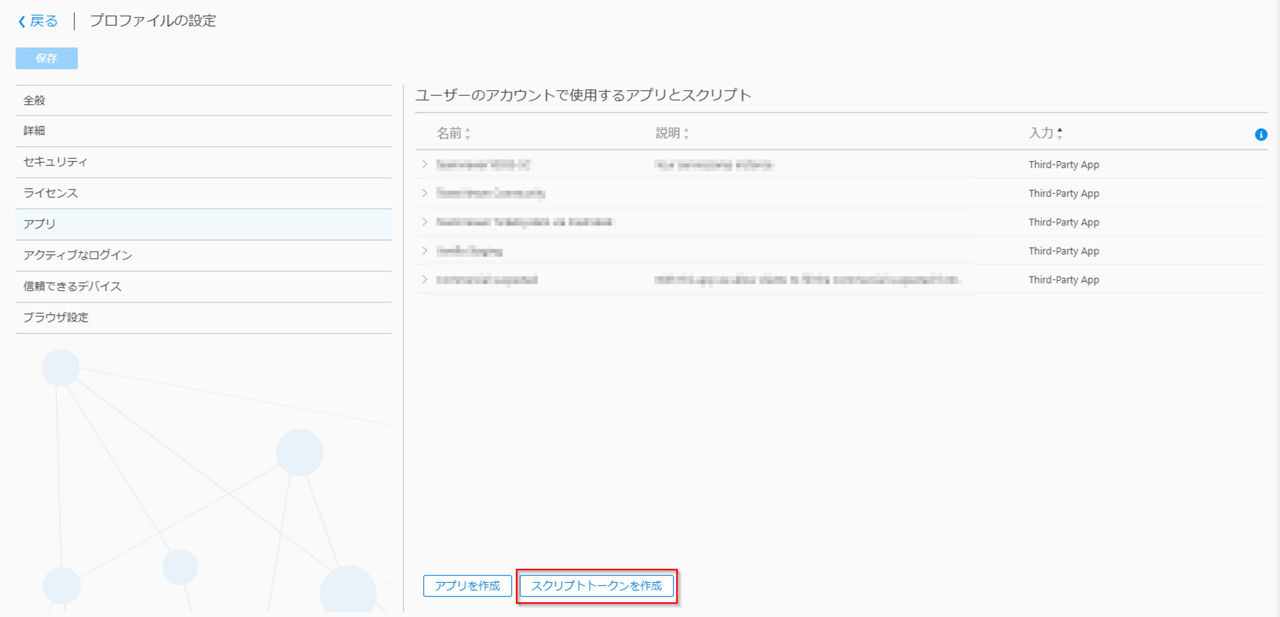Expand the second app row in the list
This screenshot has height=617, width=1280.
(x=425, y=193)
